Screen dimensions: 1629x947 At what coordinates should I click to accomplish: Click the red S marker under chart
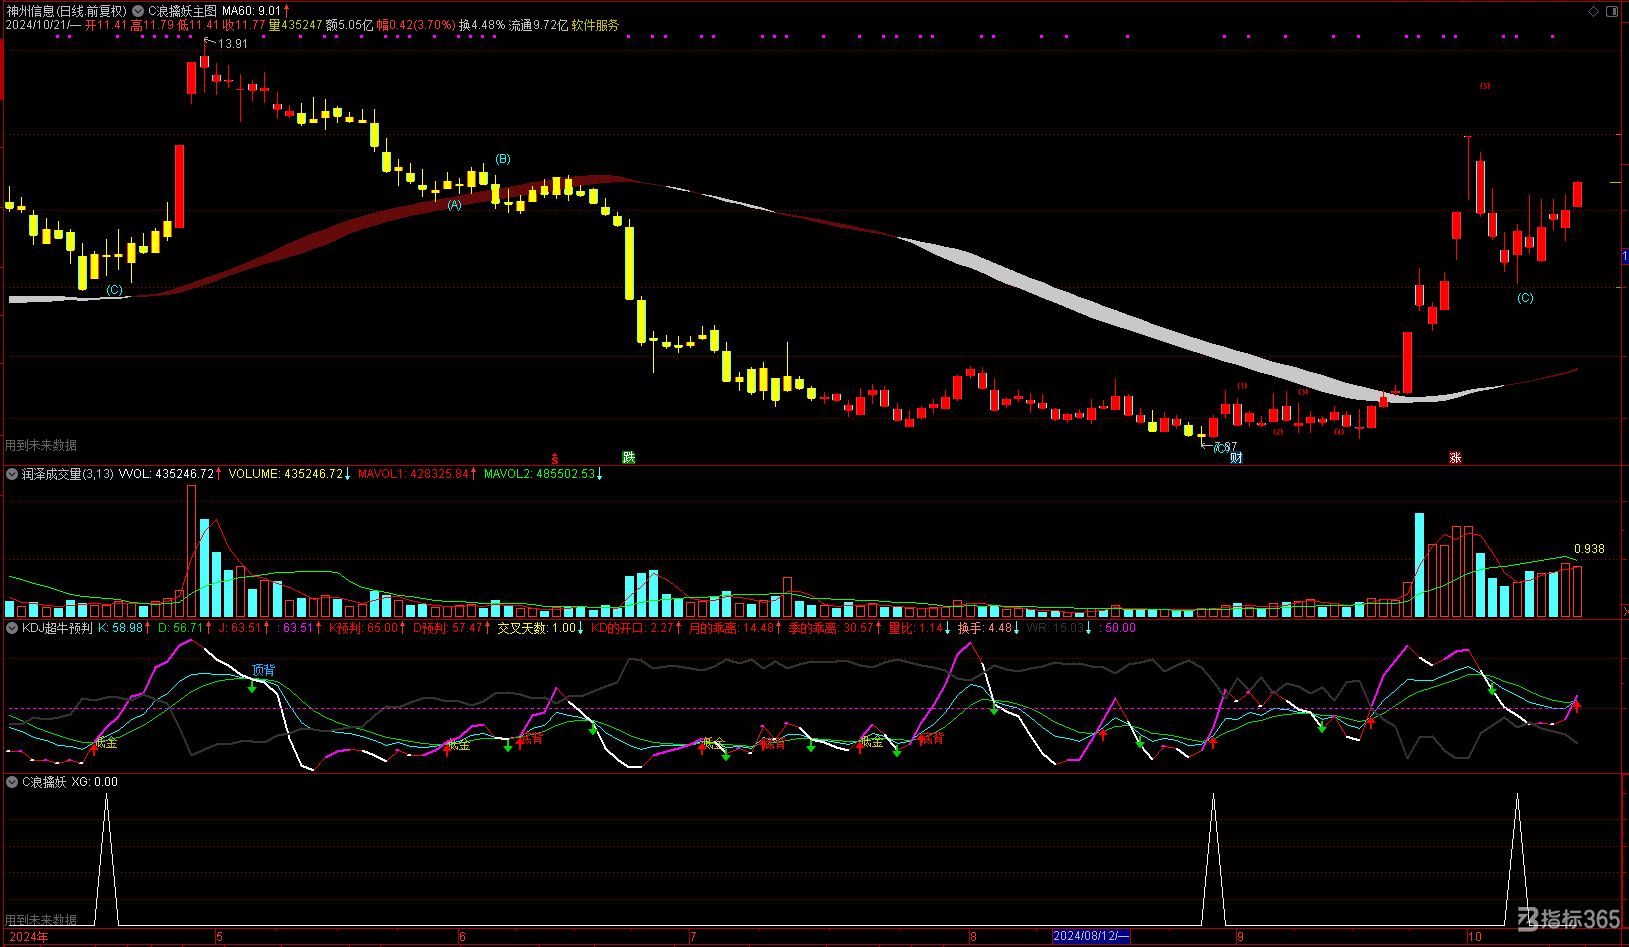[555, 459]
